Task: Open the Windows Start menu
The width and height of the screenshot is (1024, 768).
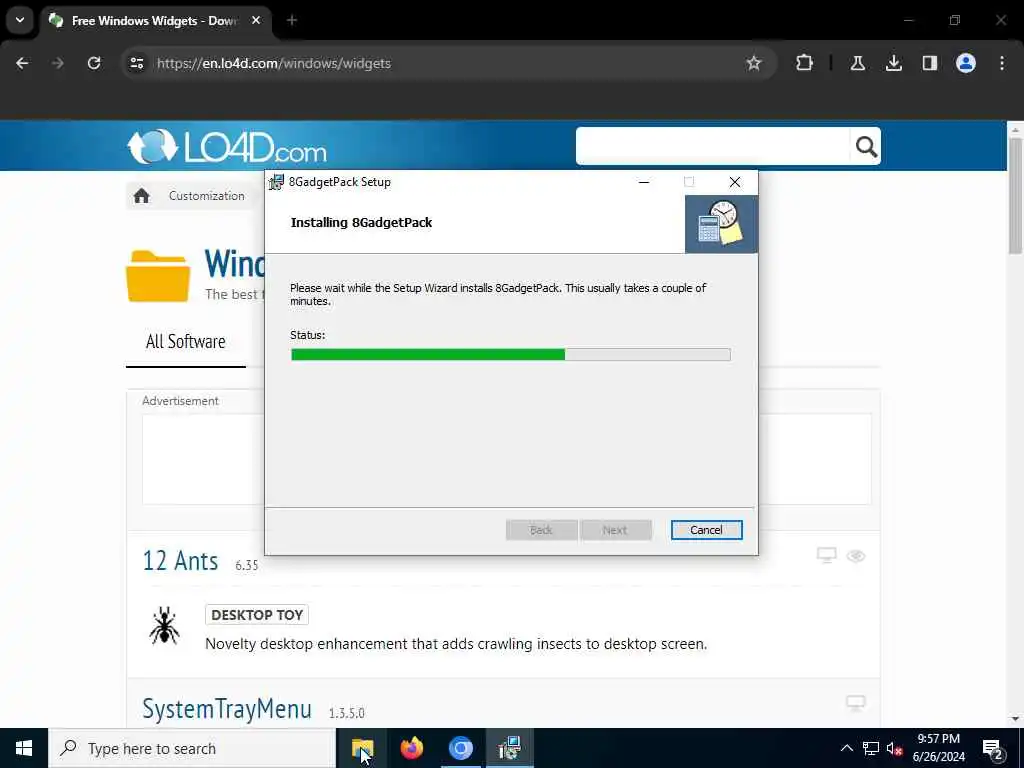Action: tap(24, 748)
